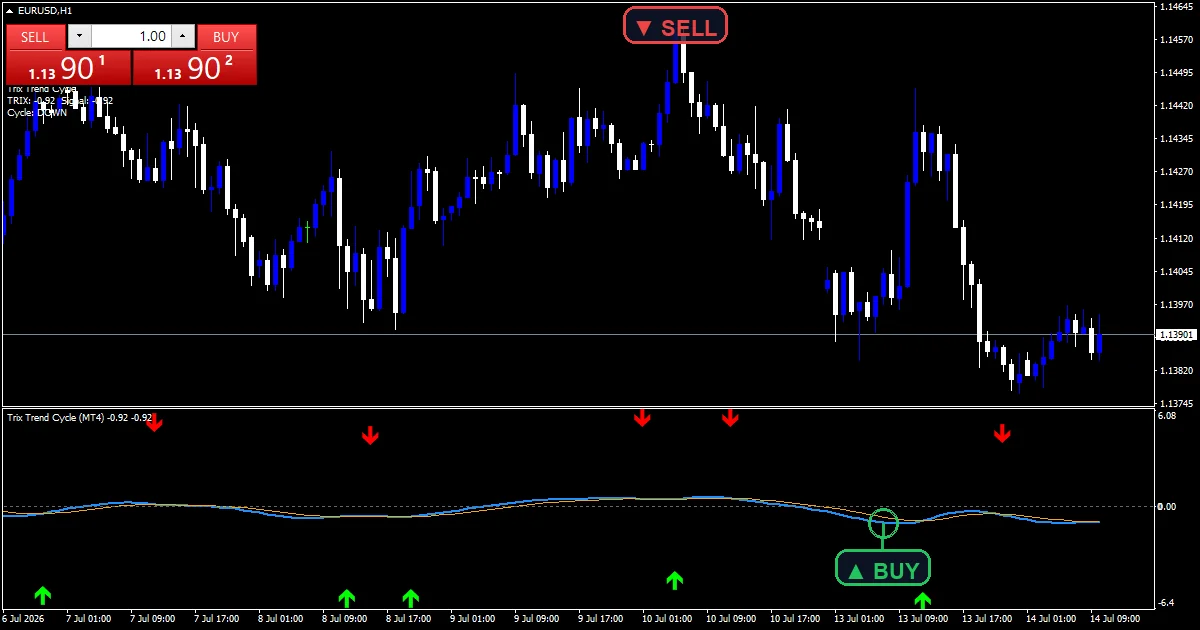Click the 1.14195 price scale label
1200x630 pixels.
[x=1176, y=205]
